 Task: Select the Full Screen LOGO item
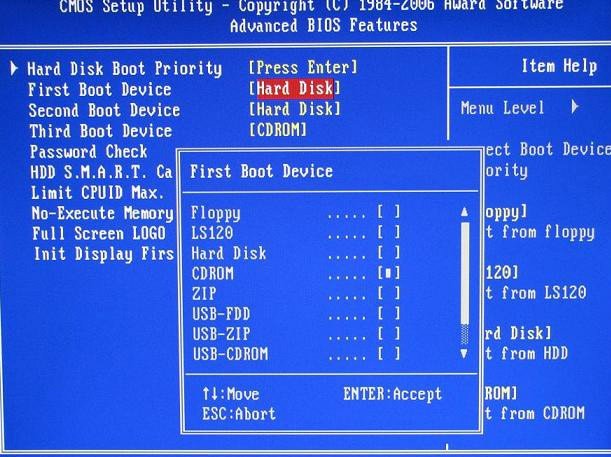[96, 233]
